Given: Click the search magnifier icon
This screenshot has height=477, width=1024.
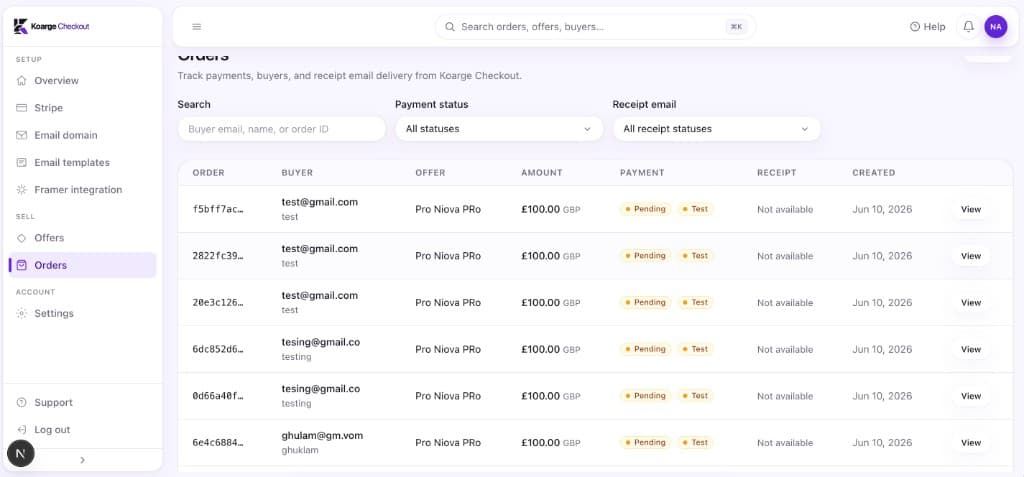Looking at the screenshot, I should [450, 27].
